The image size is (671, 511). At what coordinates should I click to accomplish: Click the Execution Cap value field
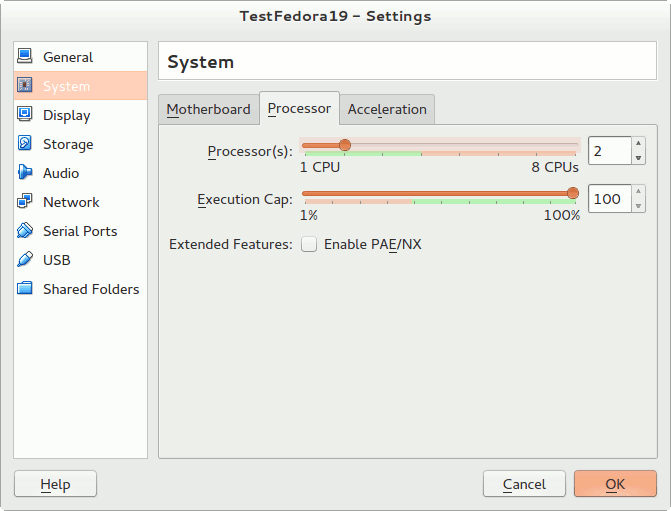tap(608, 199)
